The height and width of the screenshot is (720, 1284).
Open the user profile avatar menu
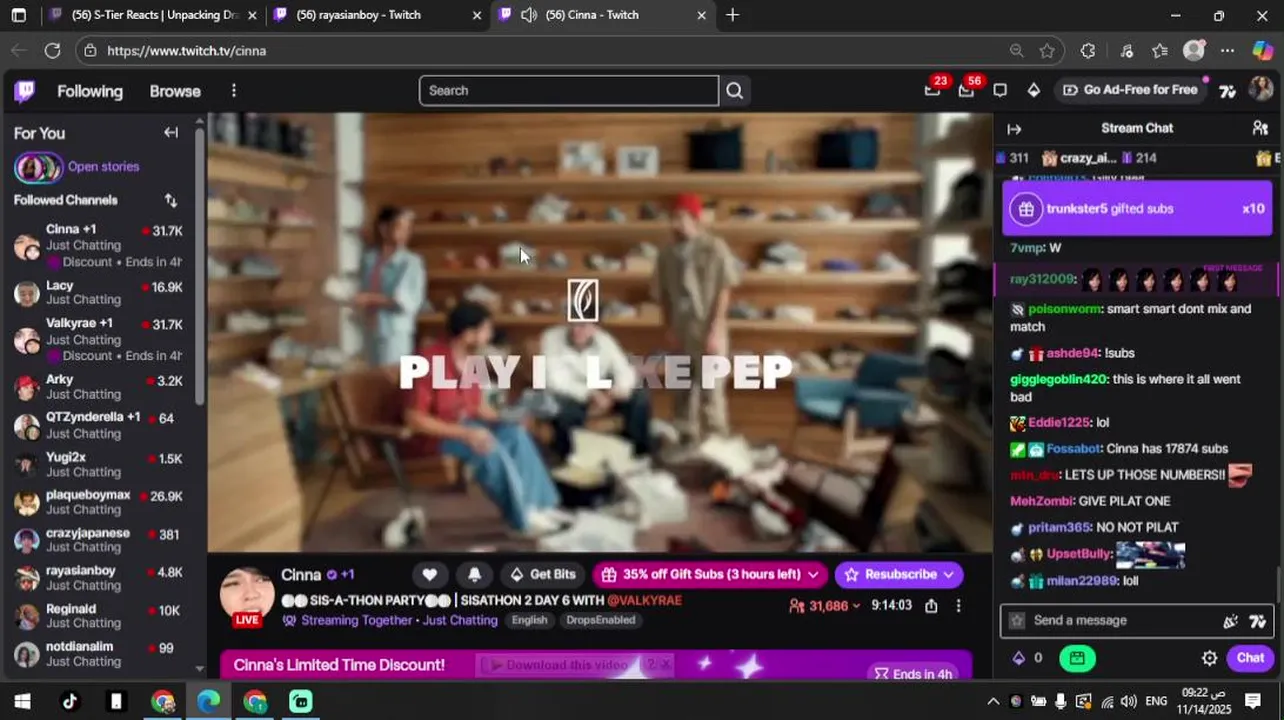1261,90
